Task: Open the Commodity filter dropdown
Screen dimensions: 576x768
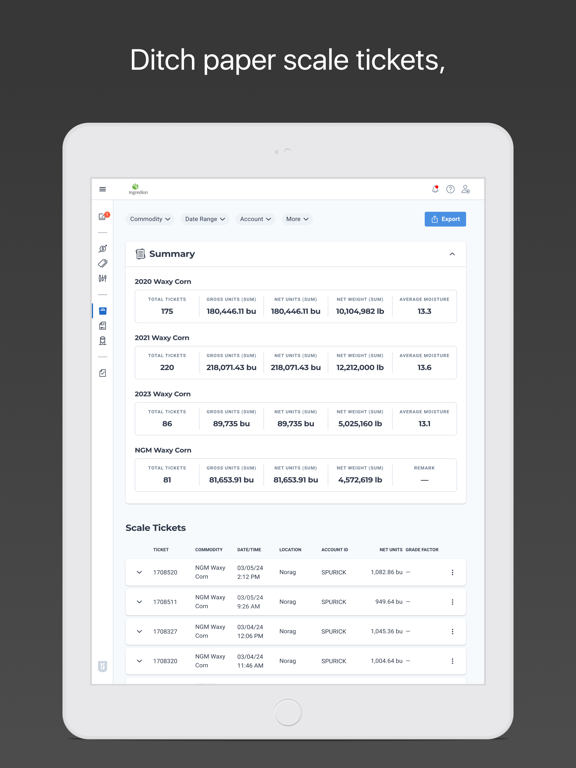Action: point(150,219)
